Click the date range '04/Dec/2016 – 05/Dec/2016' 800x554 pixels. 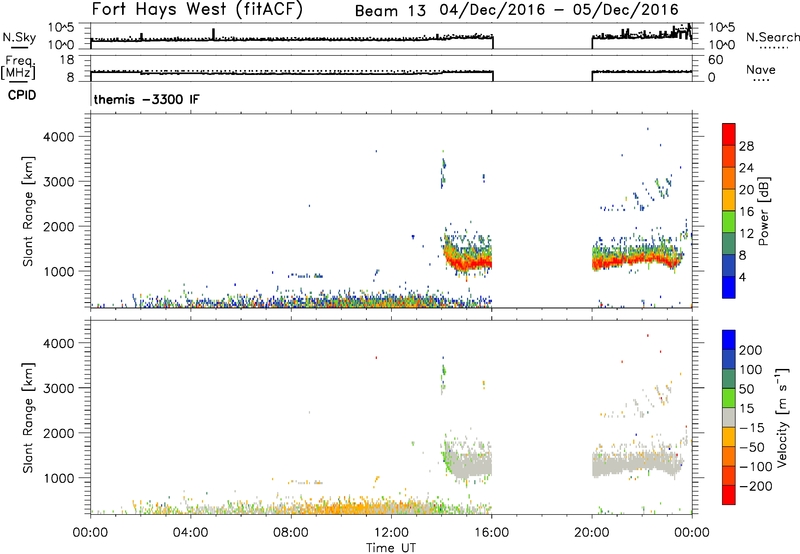(559, 10)
